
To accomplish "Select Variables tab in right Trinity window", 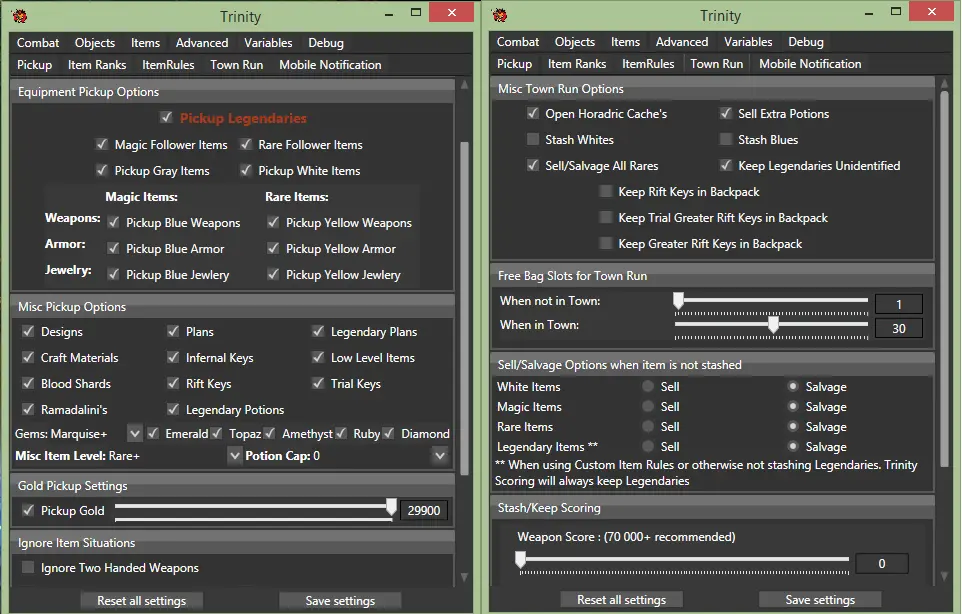I will [748, 42].
